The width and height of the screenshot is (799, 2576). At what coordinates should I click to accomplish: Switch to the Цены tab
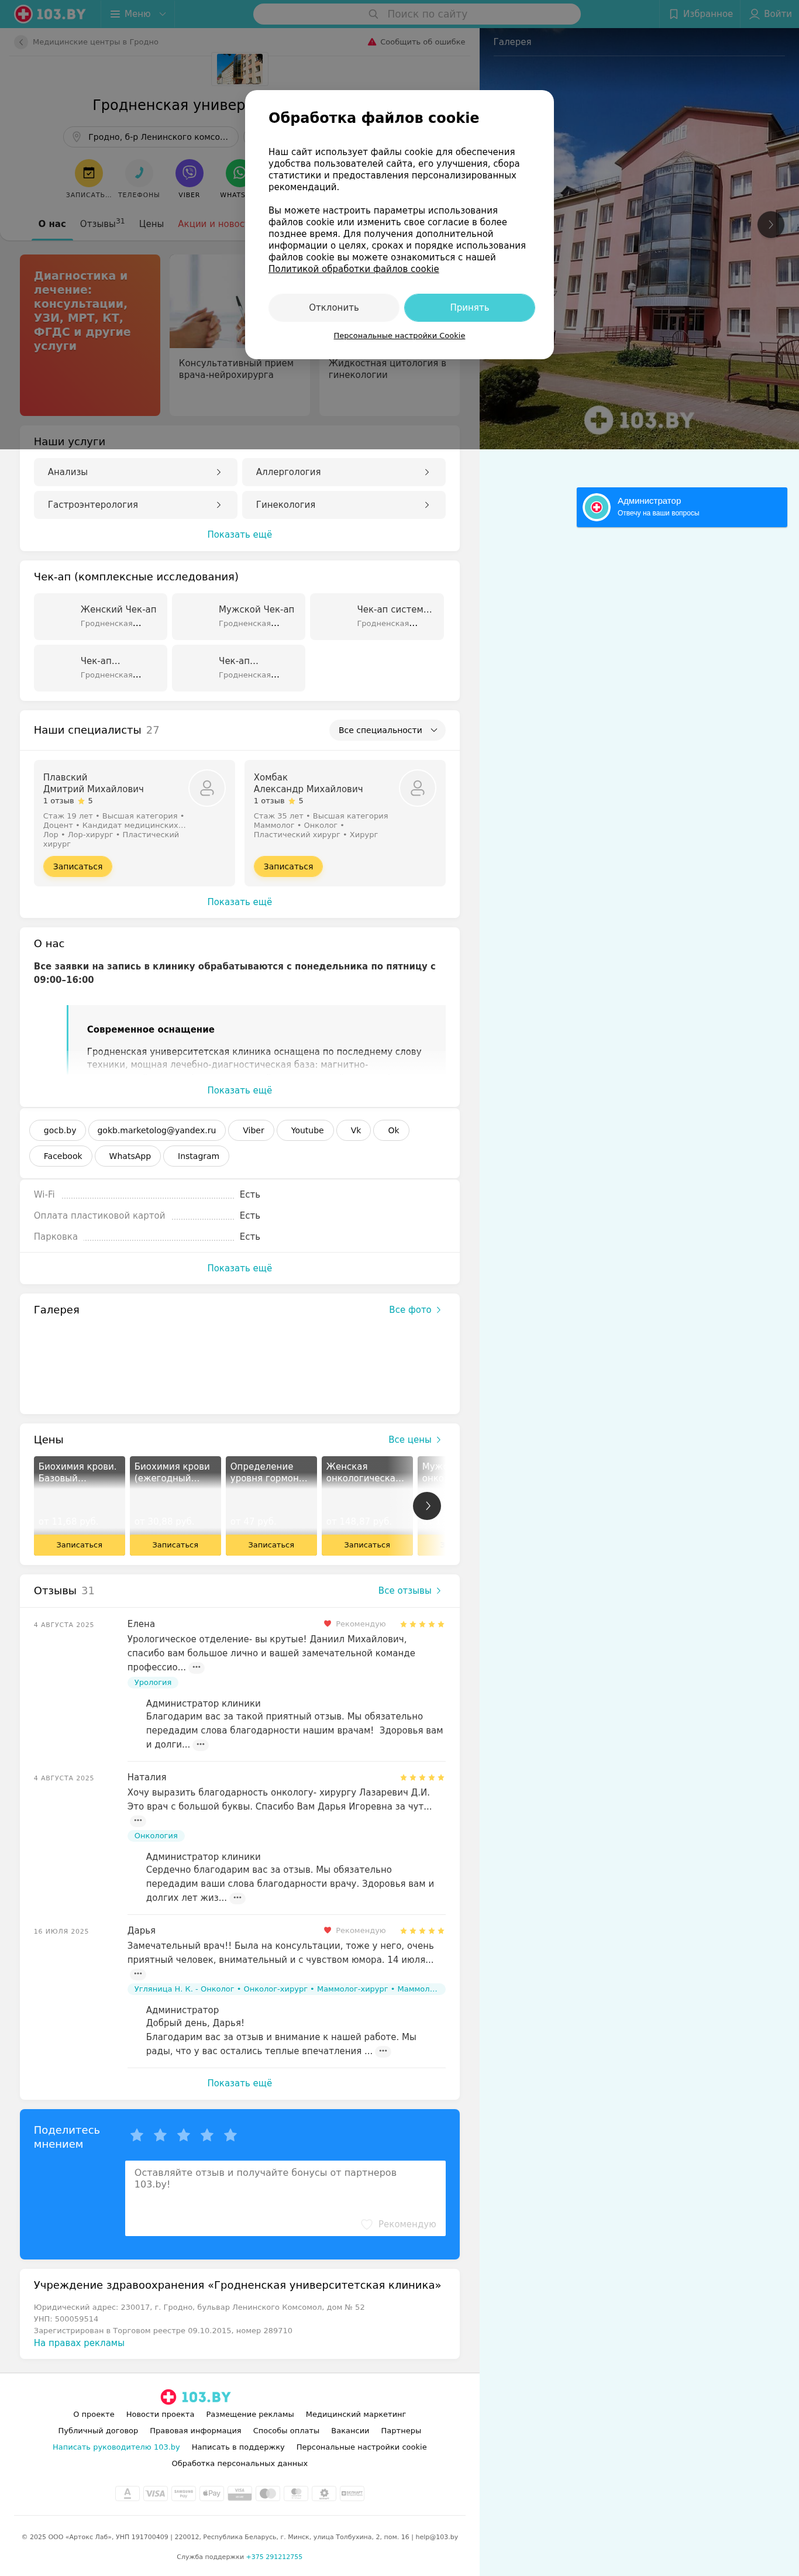click(151, 224)
